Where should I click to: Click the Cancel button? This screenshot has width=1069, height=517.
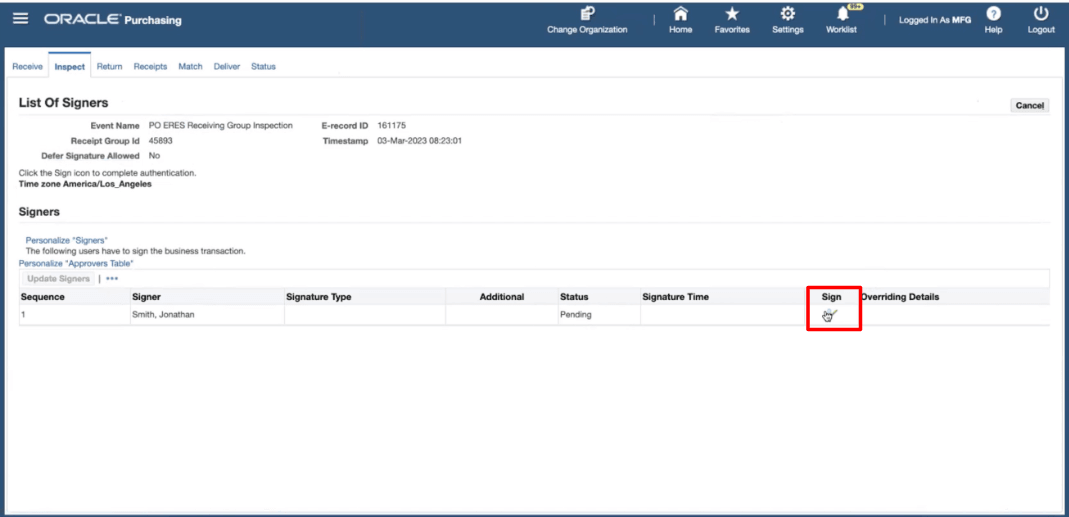click(1029, 106)
